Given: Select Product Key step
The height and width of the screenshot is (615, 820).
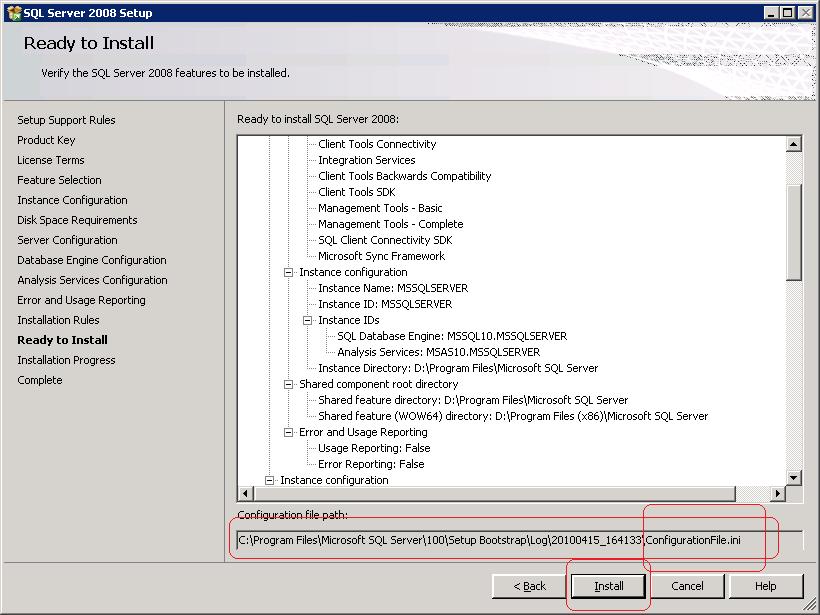Looking at the screenshot, I should tap(46, 140).
